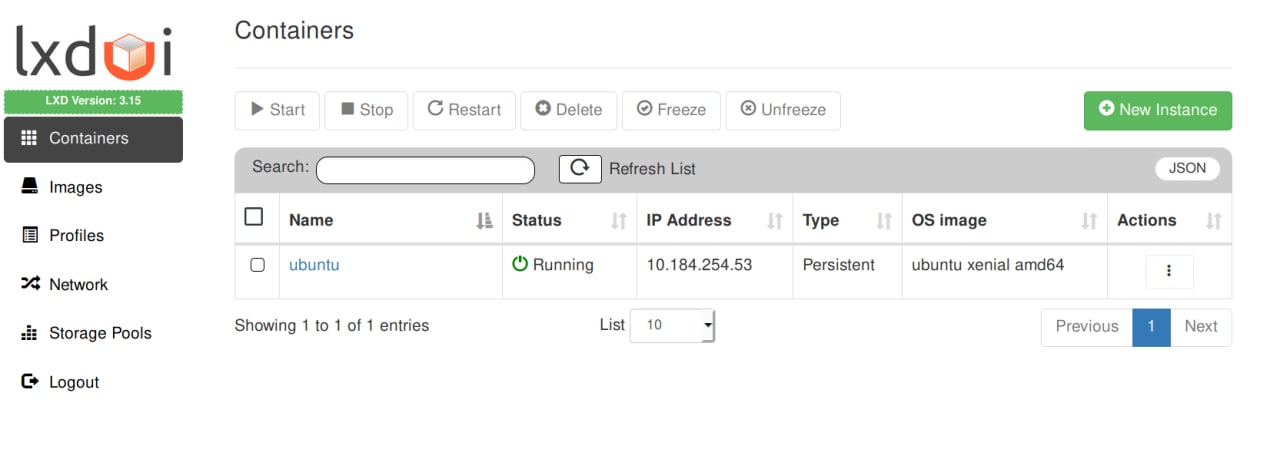Freeze the selected container
This screenshot has width=1280, height=472.
point(671,110)
